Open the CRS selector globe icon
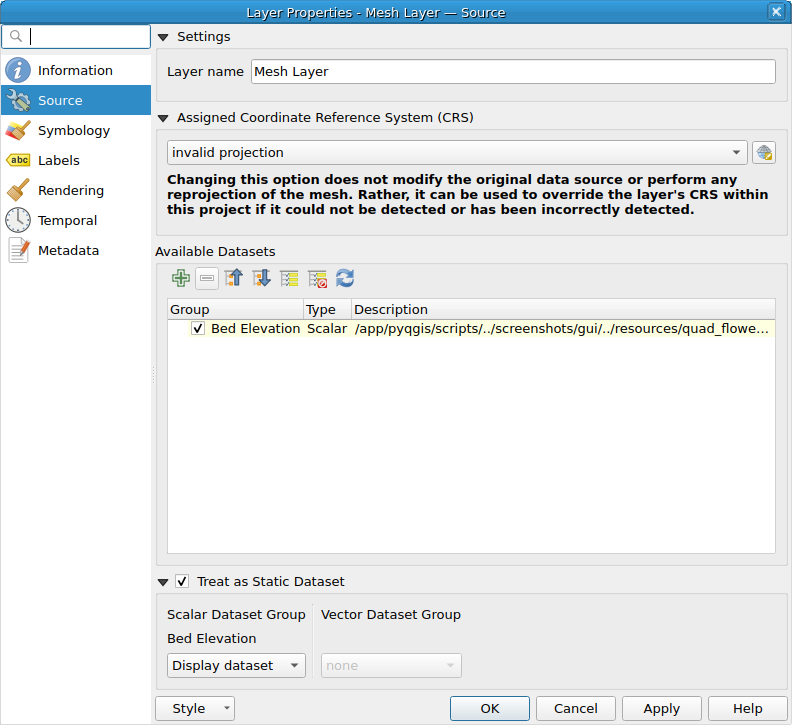 (764, 153)
